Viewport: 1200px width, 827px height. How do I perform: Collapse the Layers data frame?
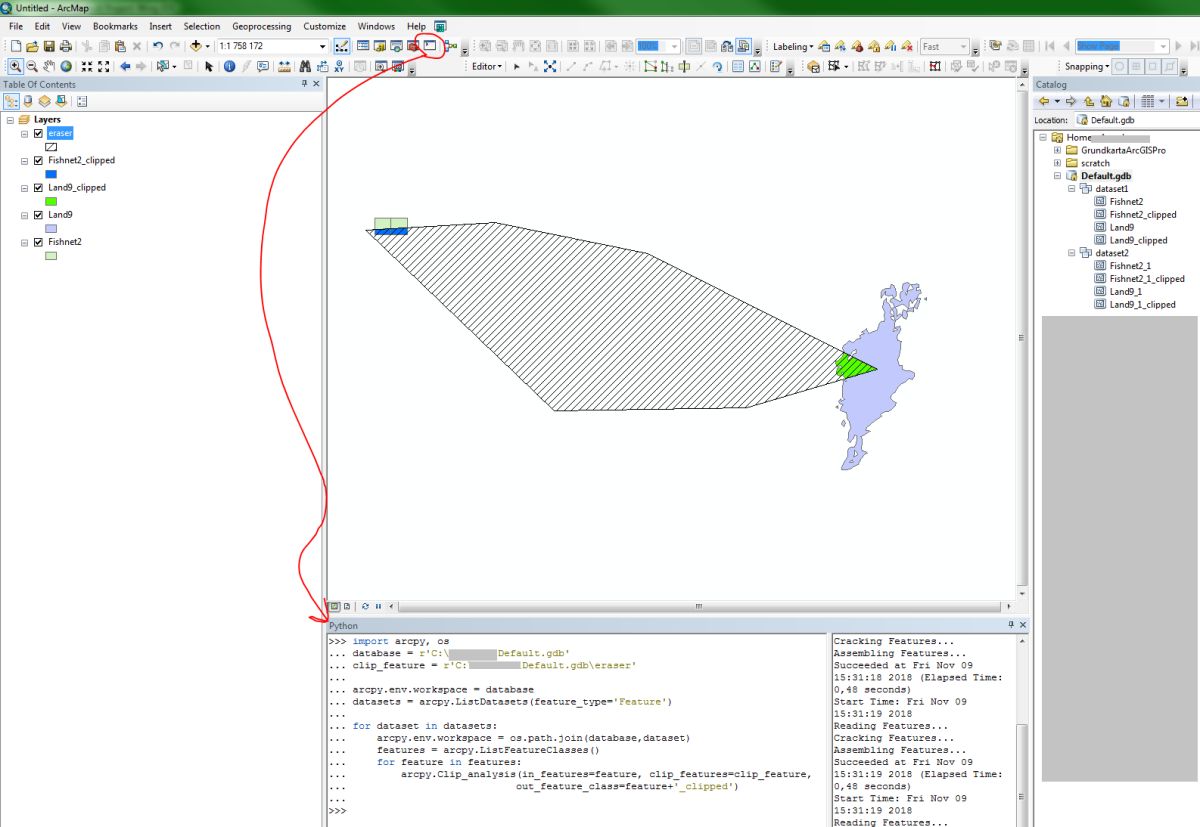[9, 120]
